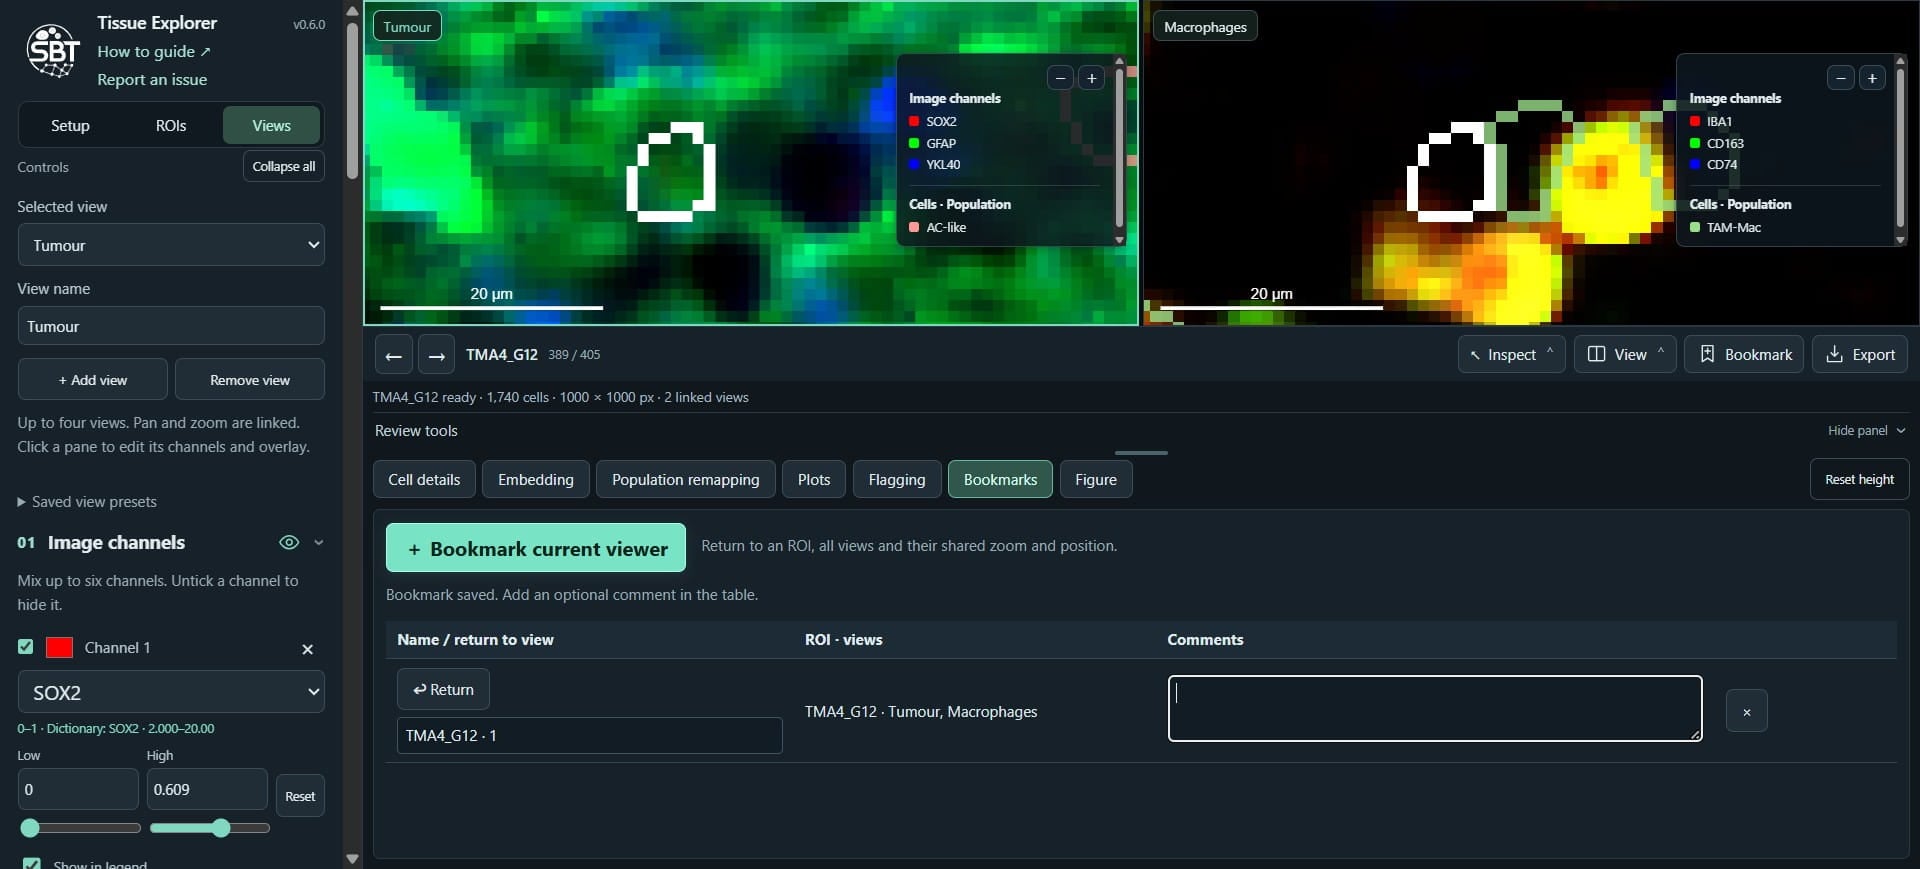Zoom in on the Macrophages pane legend

[1872, 78]
